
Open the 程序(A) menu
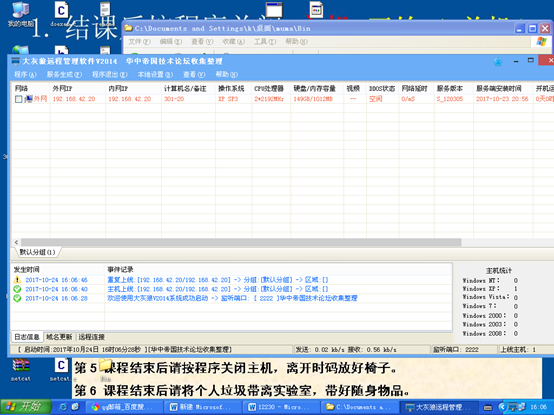point(25,75)
